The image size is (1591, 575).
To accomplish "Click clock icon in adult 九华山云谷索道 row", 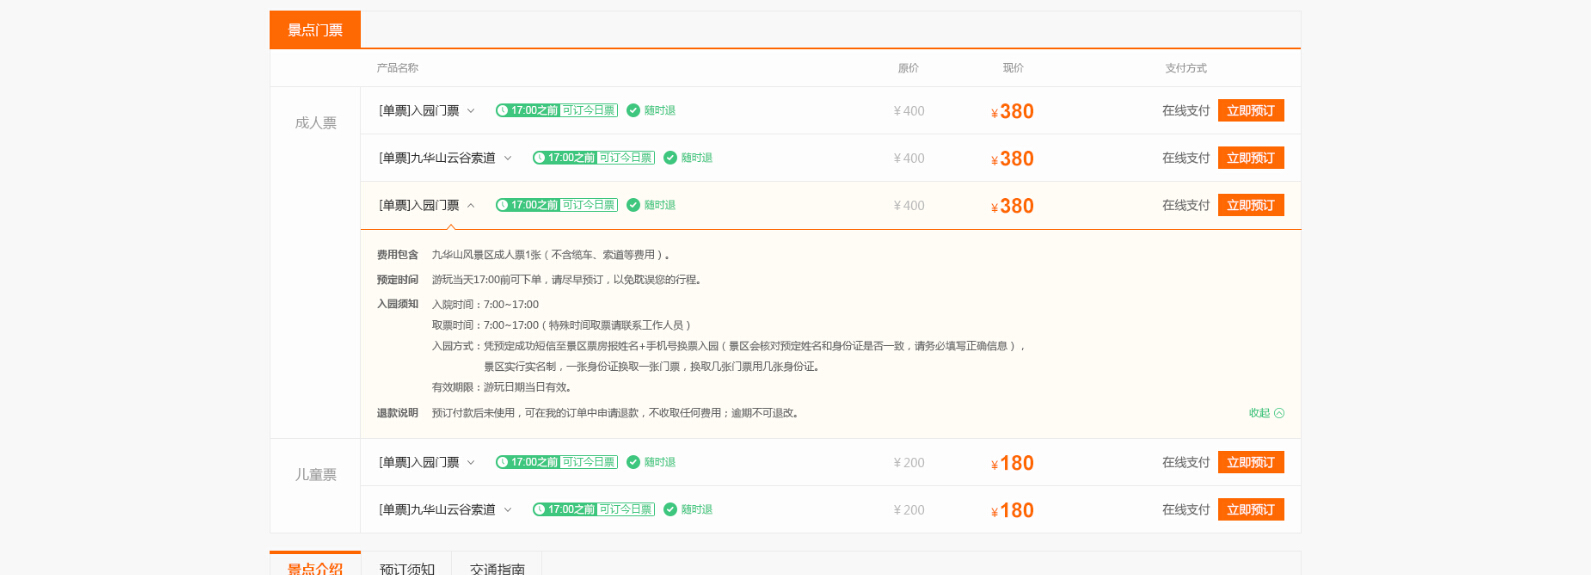I will [540, 158].
